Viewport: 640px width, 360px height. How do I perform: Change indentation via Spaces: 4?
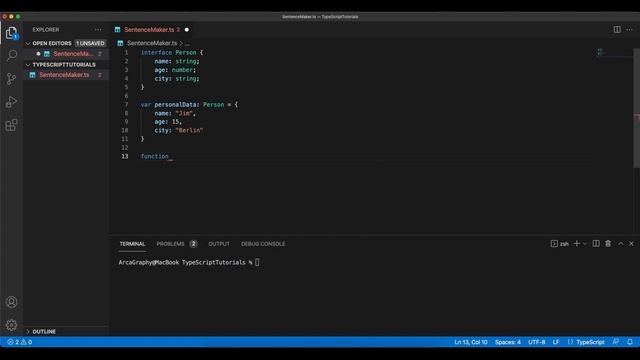pyautogui.click(x=508, y=342)
